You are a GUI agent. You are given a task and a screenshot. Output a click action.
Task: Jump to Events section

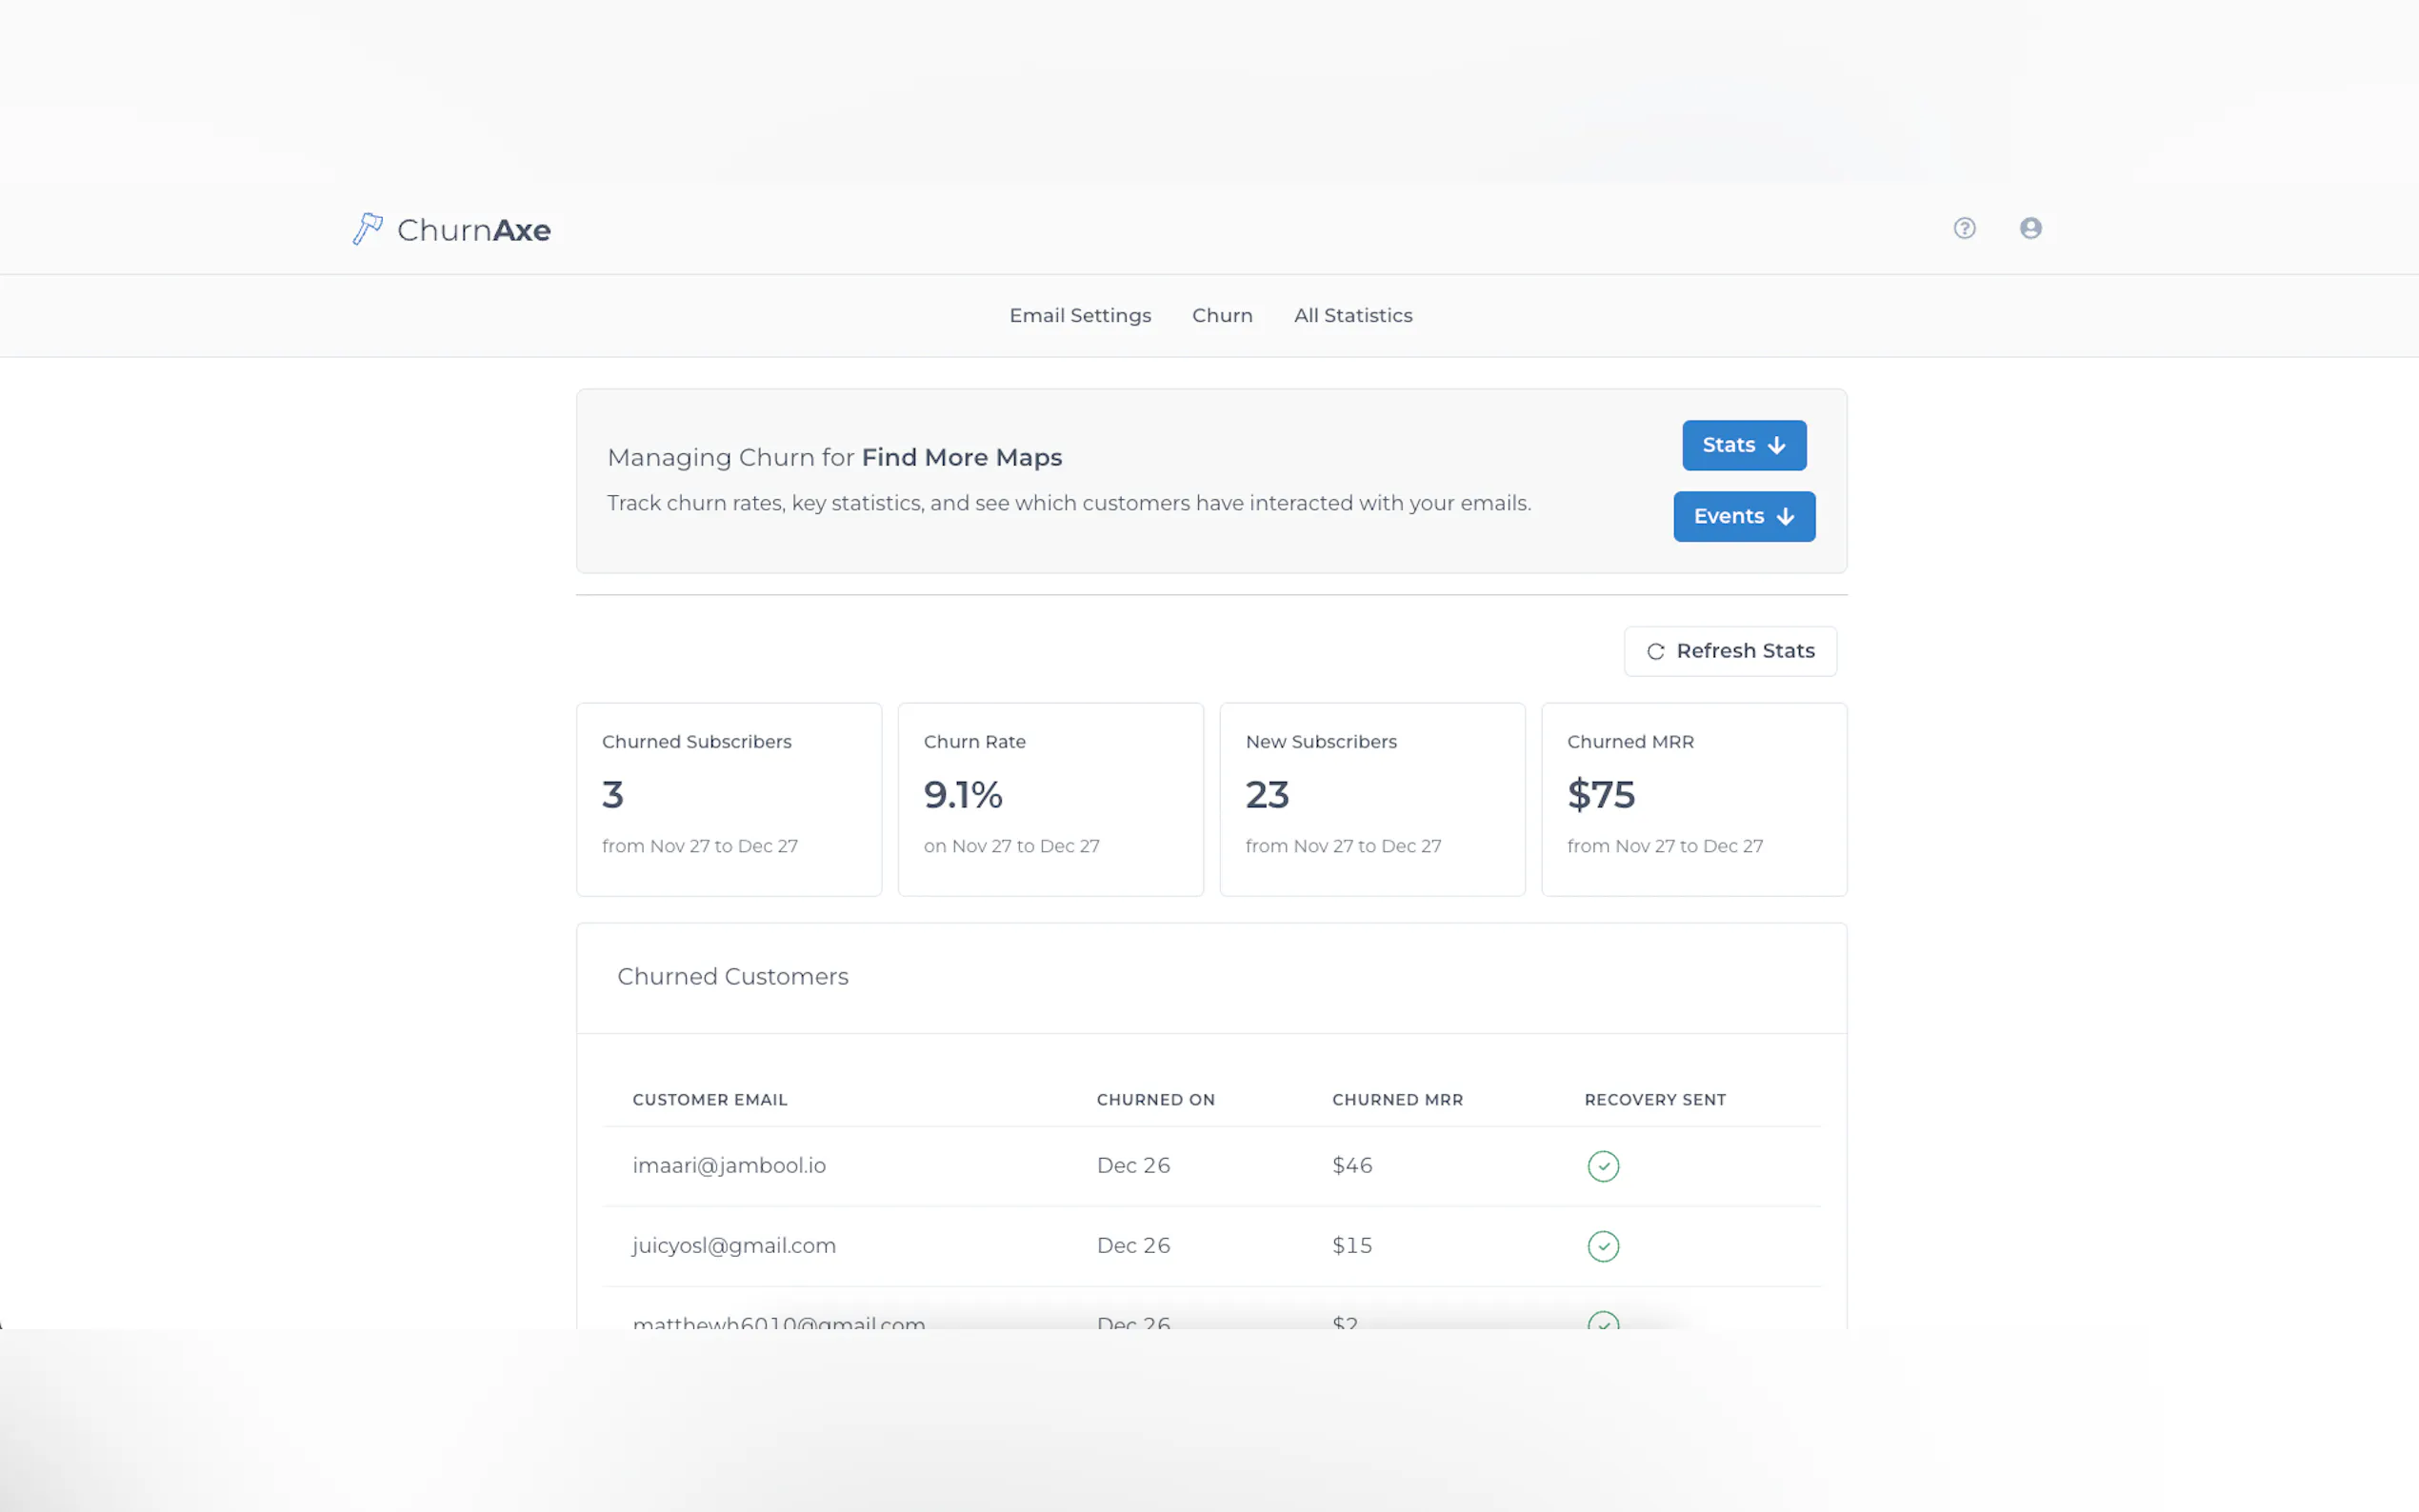(1728, 516)
